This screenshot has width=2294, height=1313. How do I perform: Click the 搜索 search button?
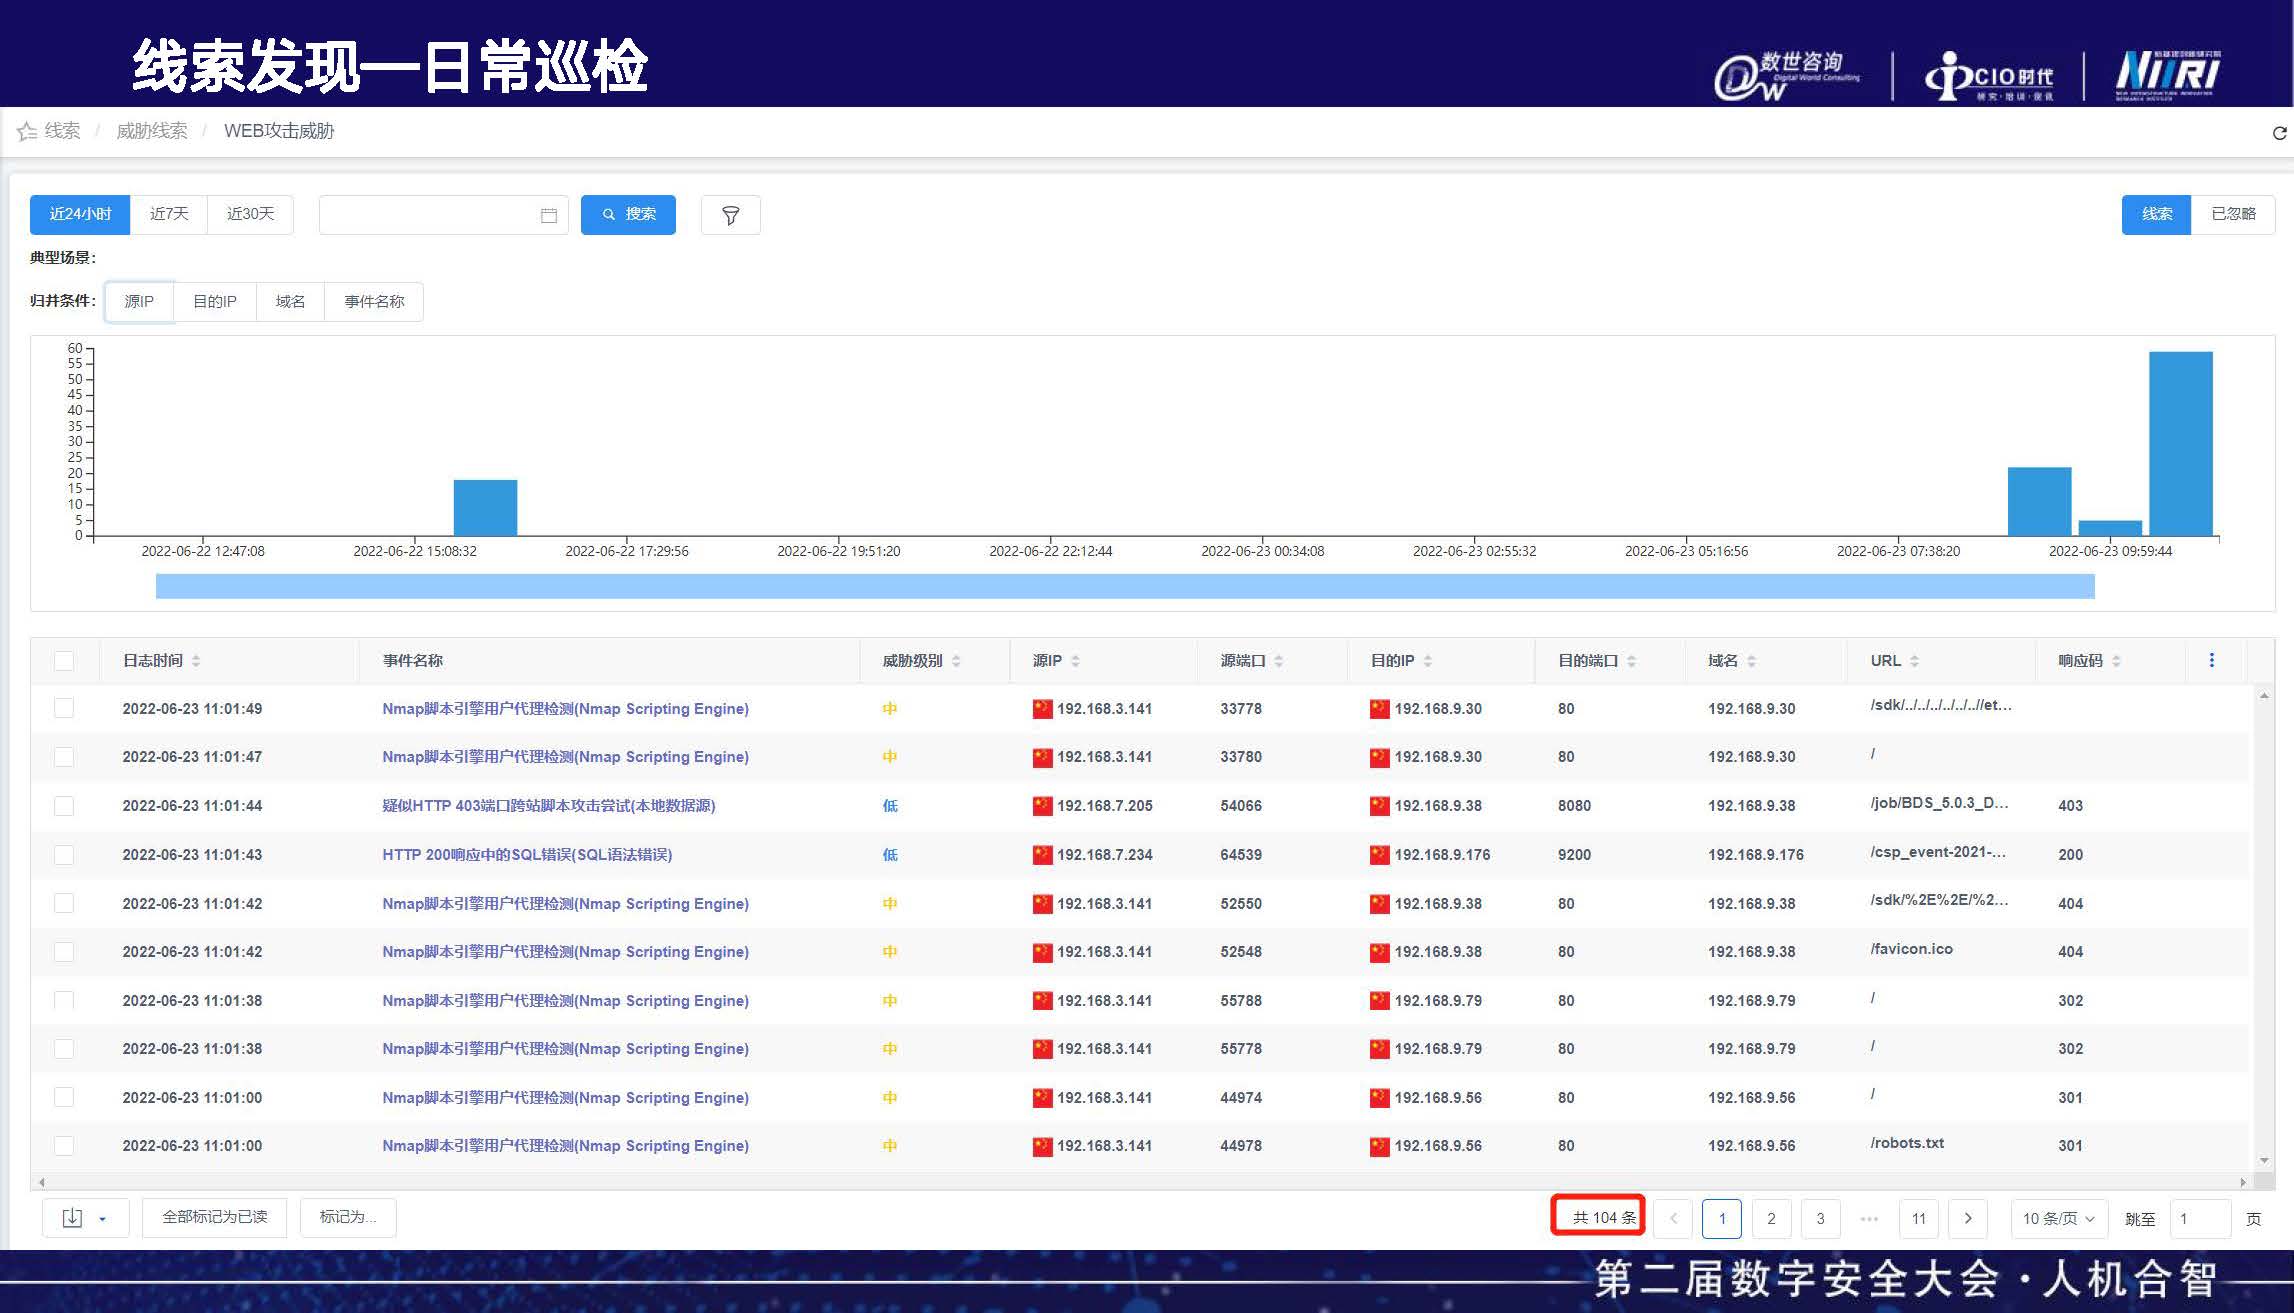coord(628,214)
